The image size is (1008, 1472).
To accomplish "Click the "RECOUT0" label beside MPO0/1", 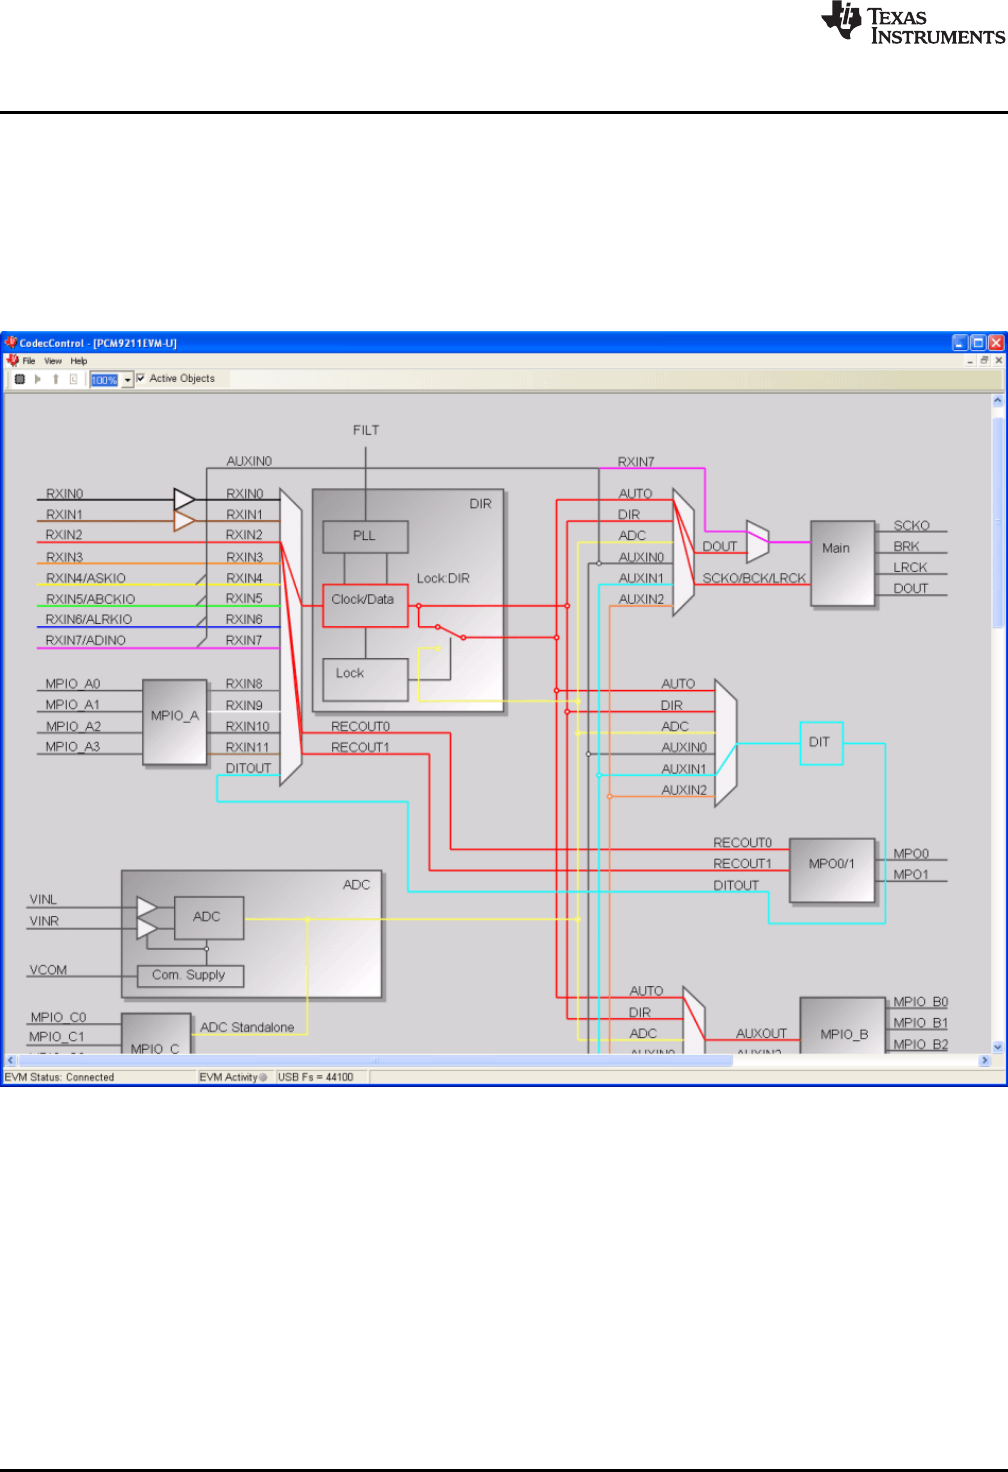I will pyautogui.click(x=742, y=842).
